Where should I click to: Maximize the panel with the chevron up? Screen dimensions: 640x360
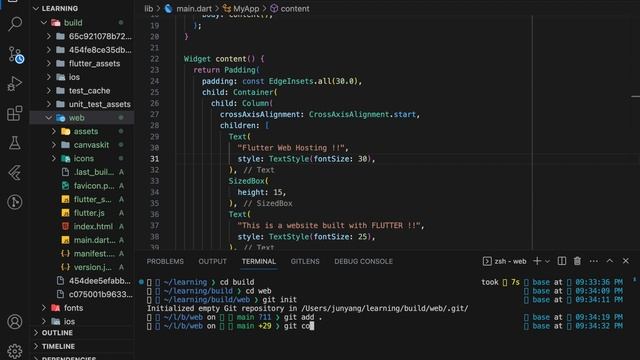pos(610,261)
